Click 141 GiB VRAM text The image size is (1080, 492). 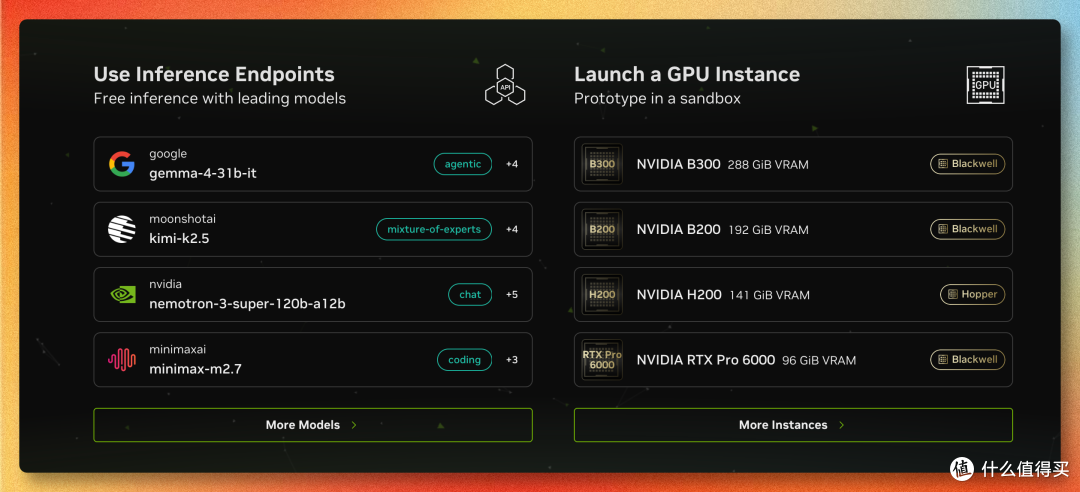tap(769, 295)
